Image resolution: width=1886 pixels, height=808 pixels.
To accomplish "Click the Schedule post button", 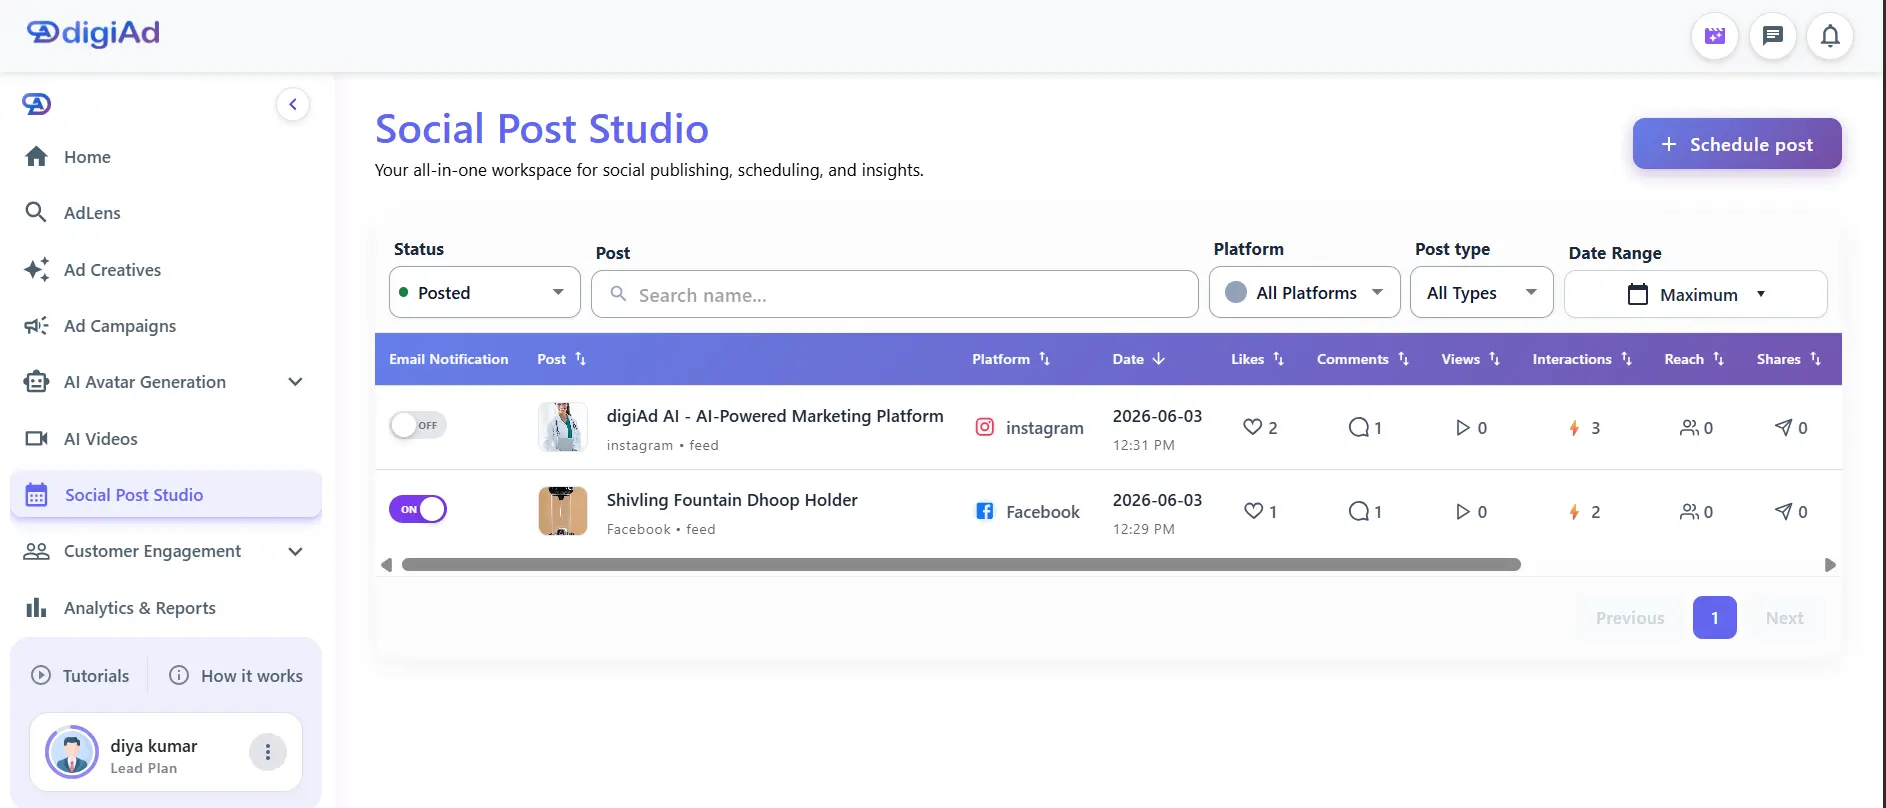I will click(x=1737, y=144).
